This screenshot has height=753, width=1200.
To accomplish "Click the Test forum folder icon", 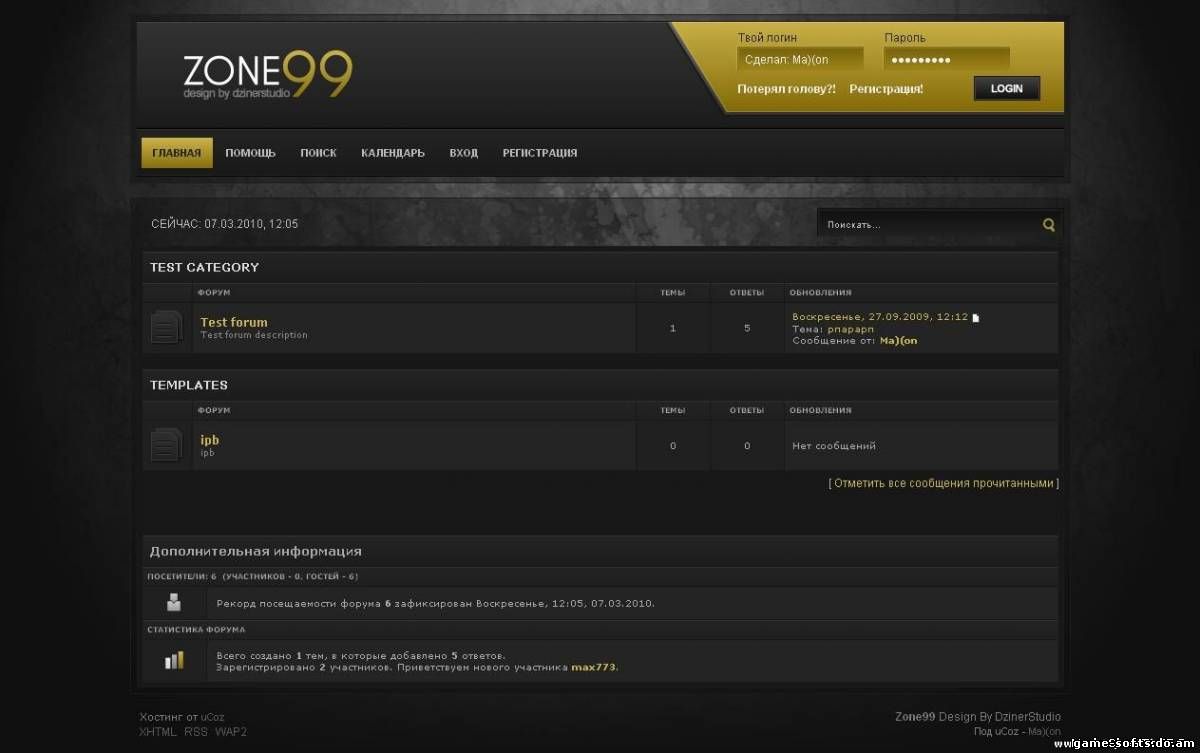I will tap(166, 327).
